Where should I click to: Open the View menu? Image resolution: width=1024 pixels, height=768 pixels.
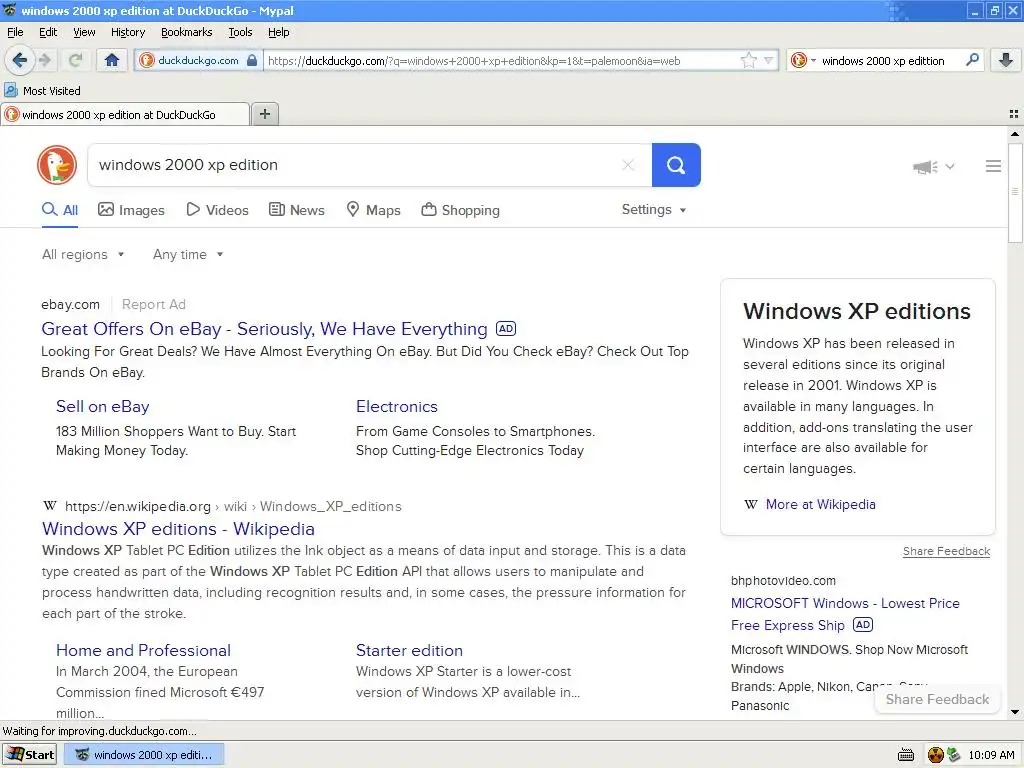point(84,32)
